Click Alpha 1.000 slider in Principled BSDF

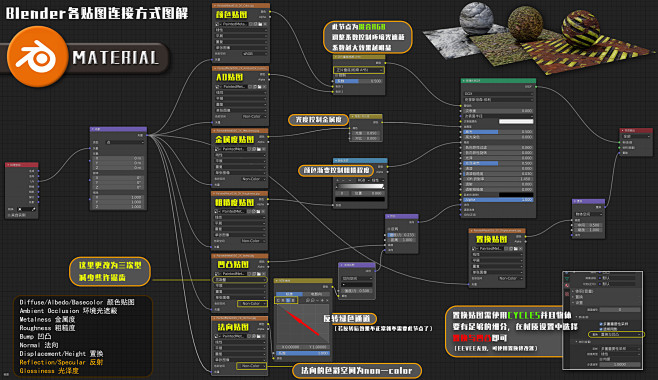click(498, 200)
